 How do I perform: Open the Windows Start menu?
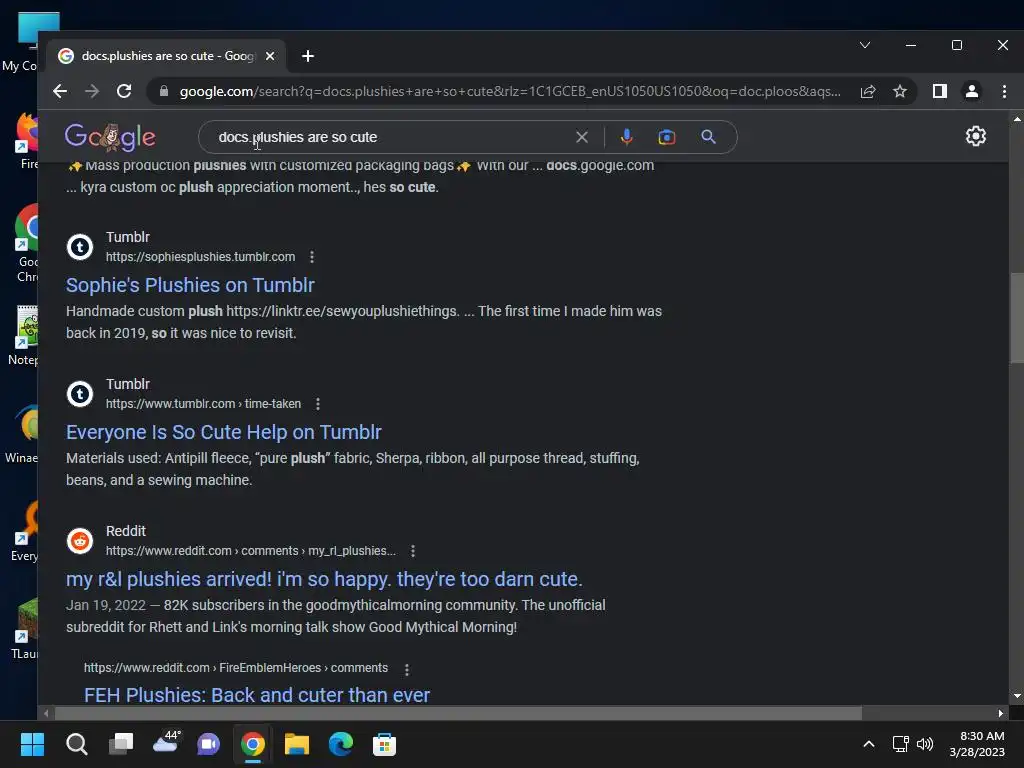tap(33, 744)
